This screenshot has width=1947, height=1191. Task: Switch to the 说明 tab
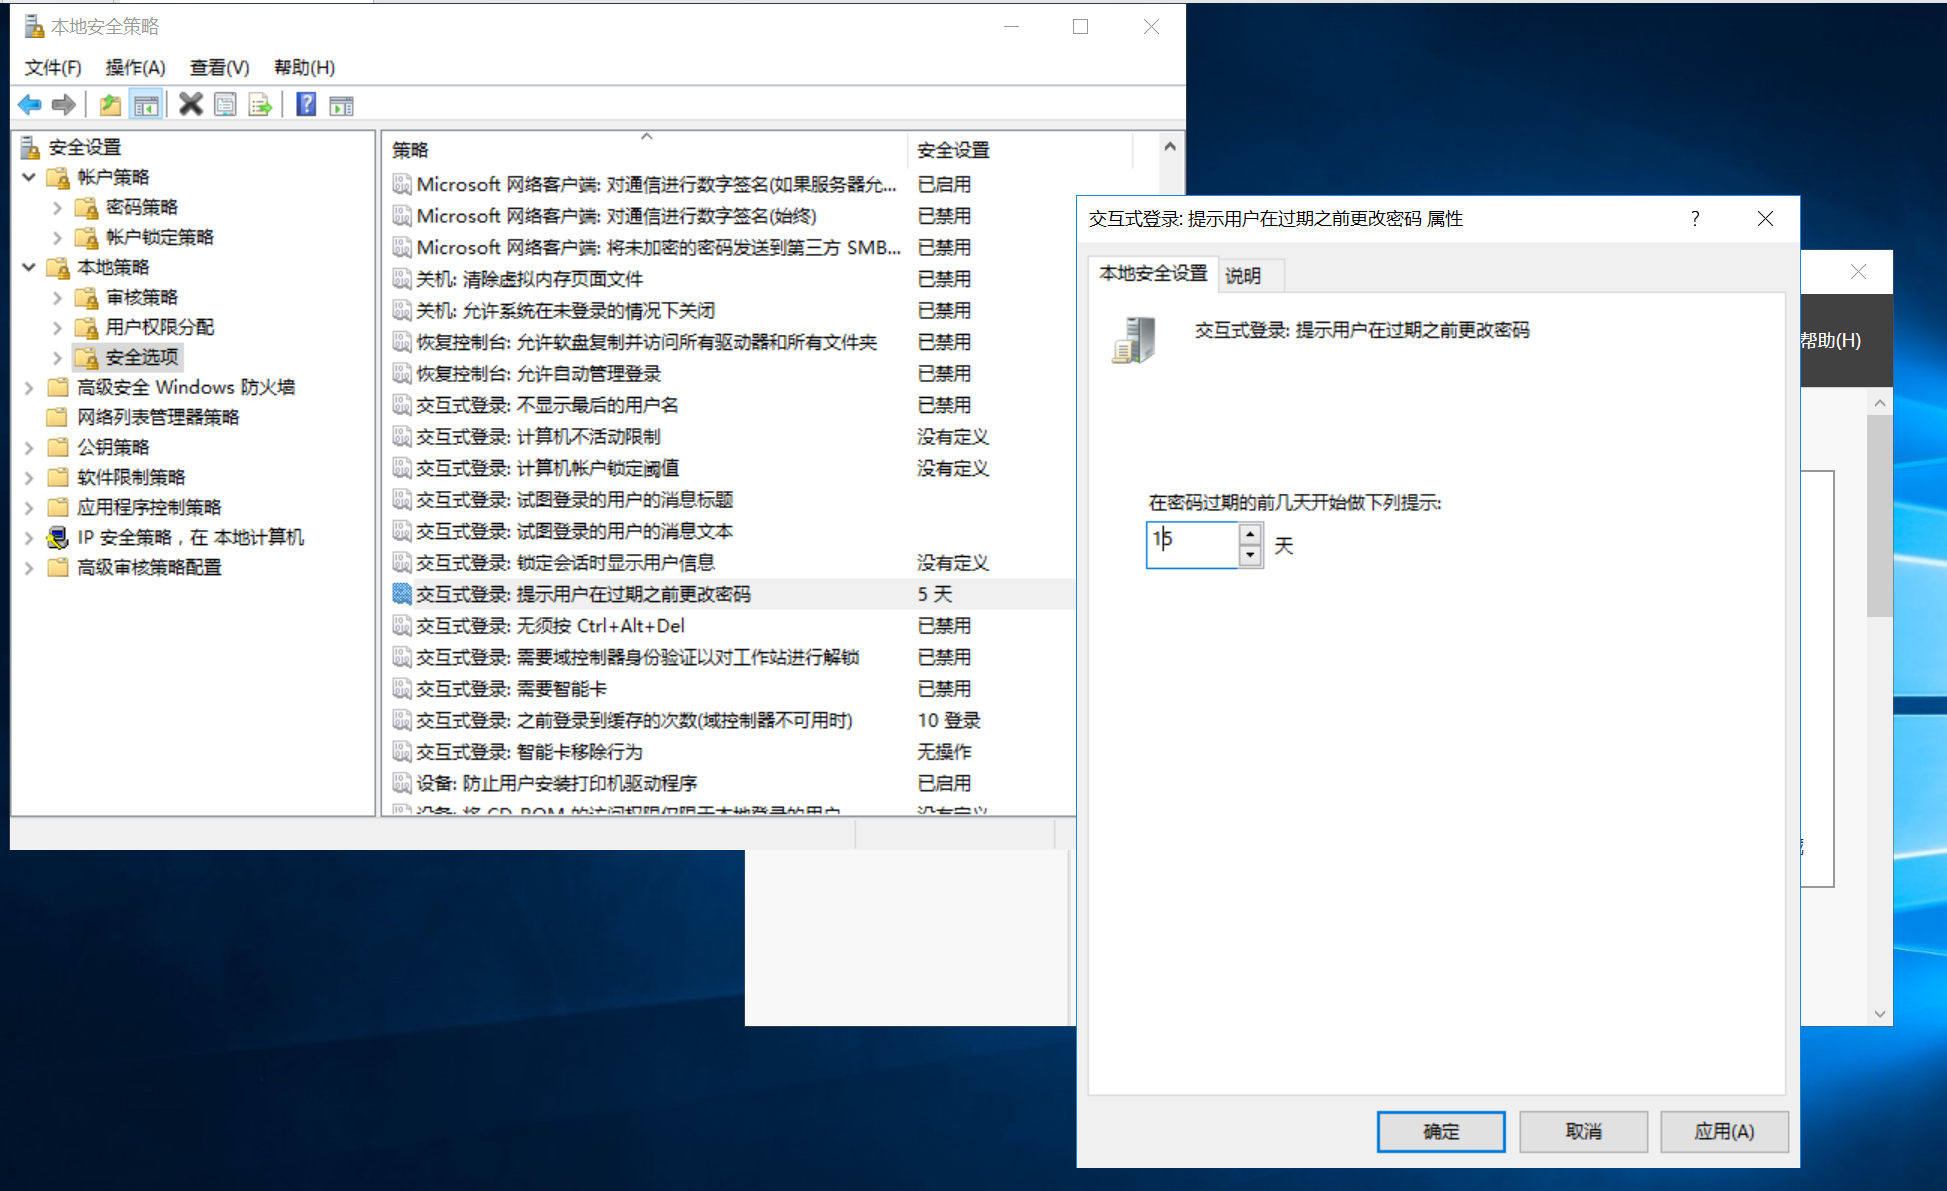click(x=1243, y=275)
